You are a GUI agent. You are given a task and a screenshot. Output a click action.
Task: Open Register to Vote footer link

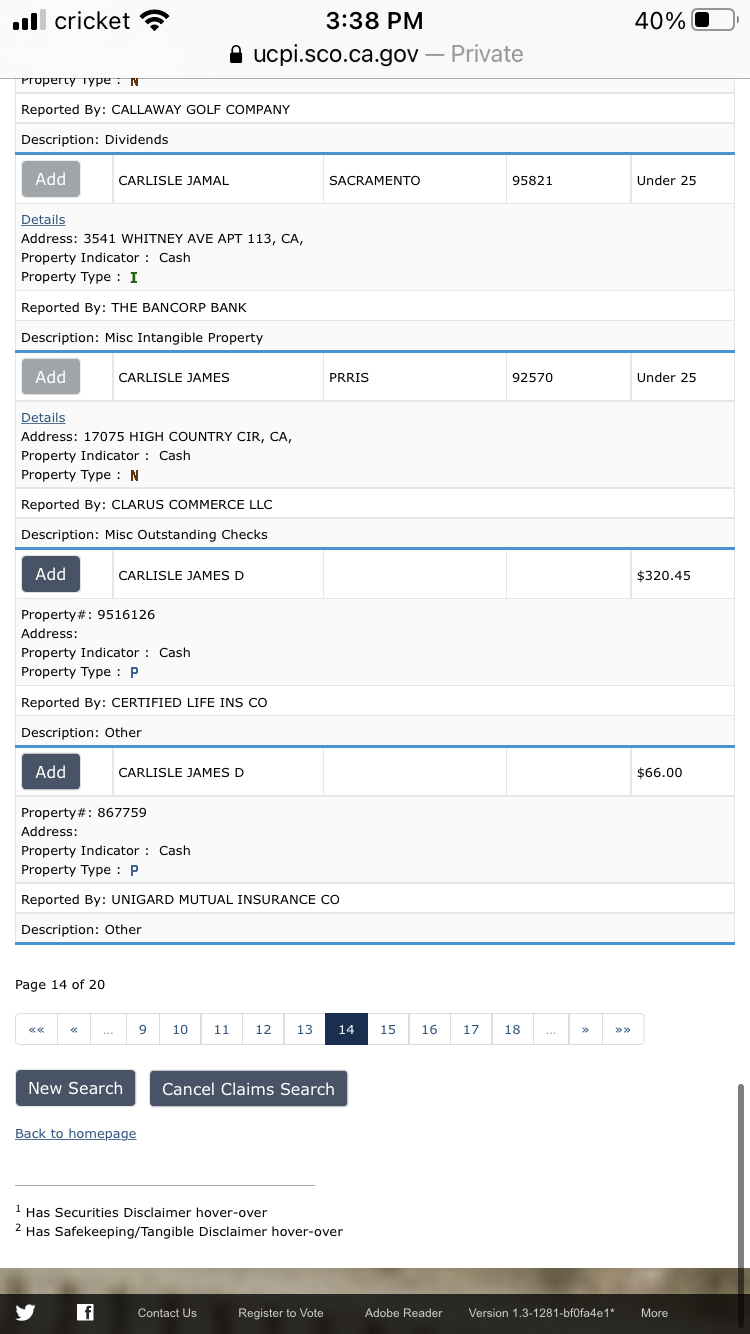click(281, 1313)
